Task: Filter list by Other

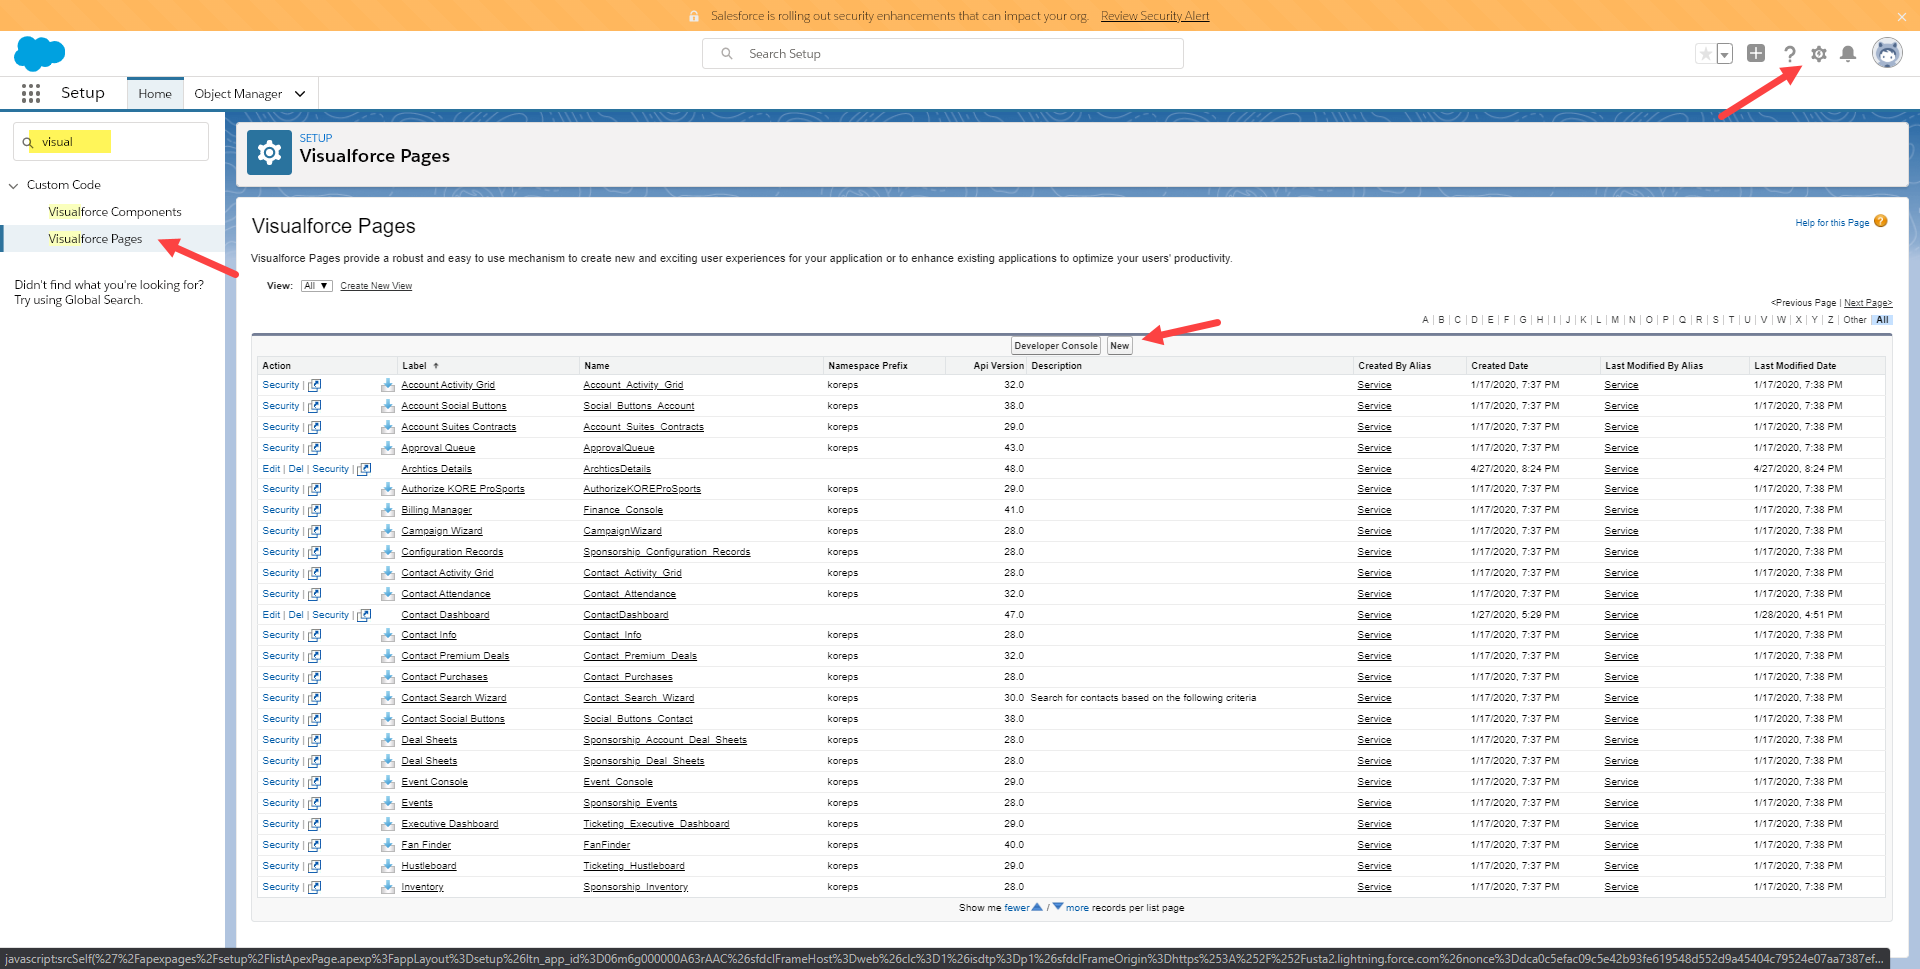Action: point(1855,320)
